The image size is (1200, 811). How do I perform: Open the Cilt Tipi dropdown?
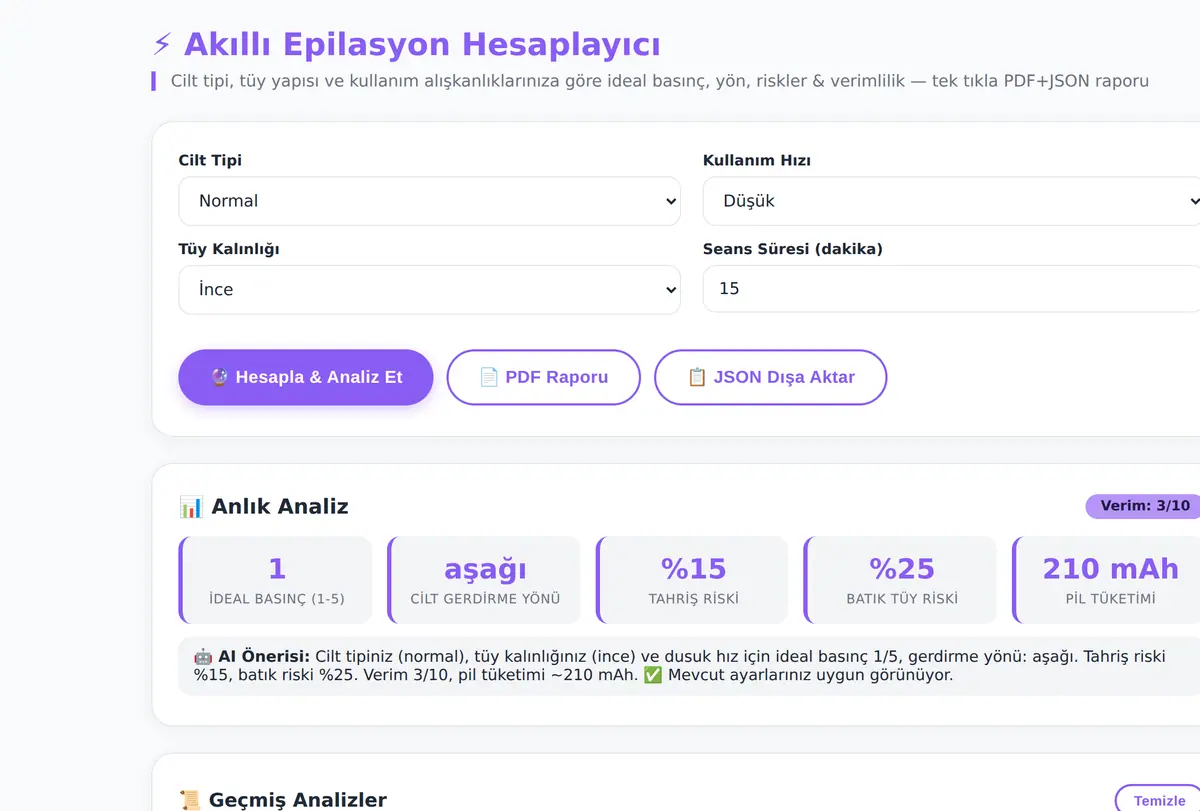point(429,201)
